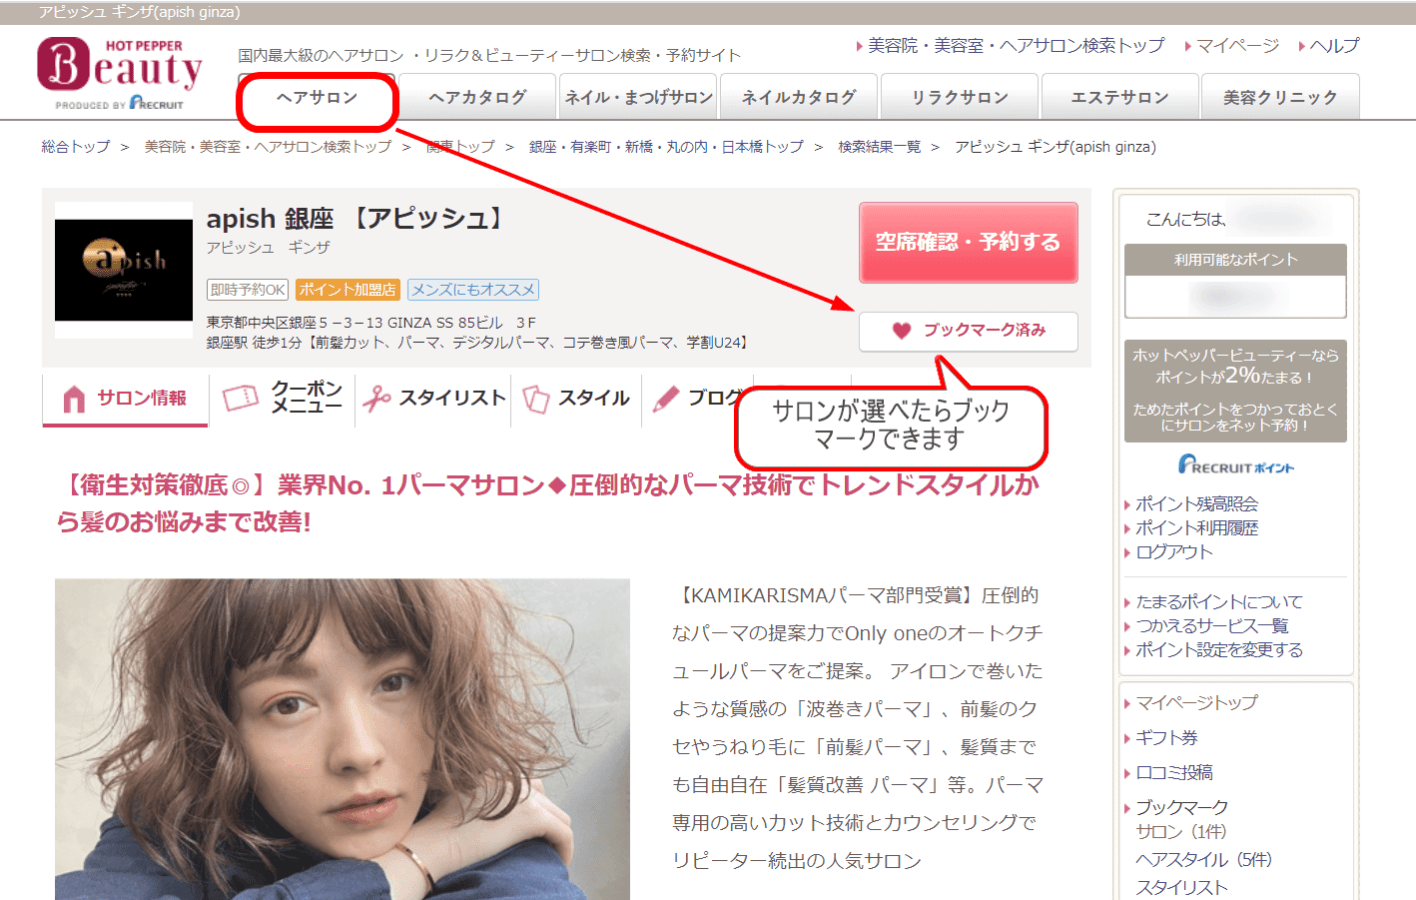Click the ログアウト link
Viewport: 1416px width, 900px height.
coord(1174,552)
